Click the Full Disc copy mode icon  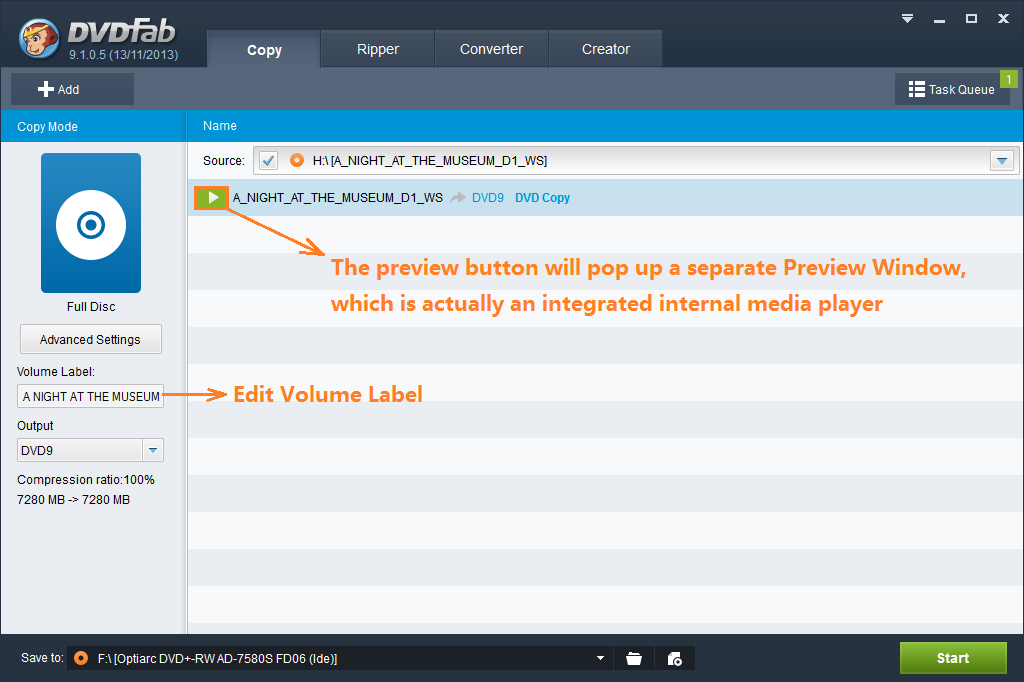[91, 223]
